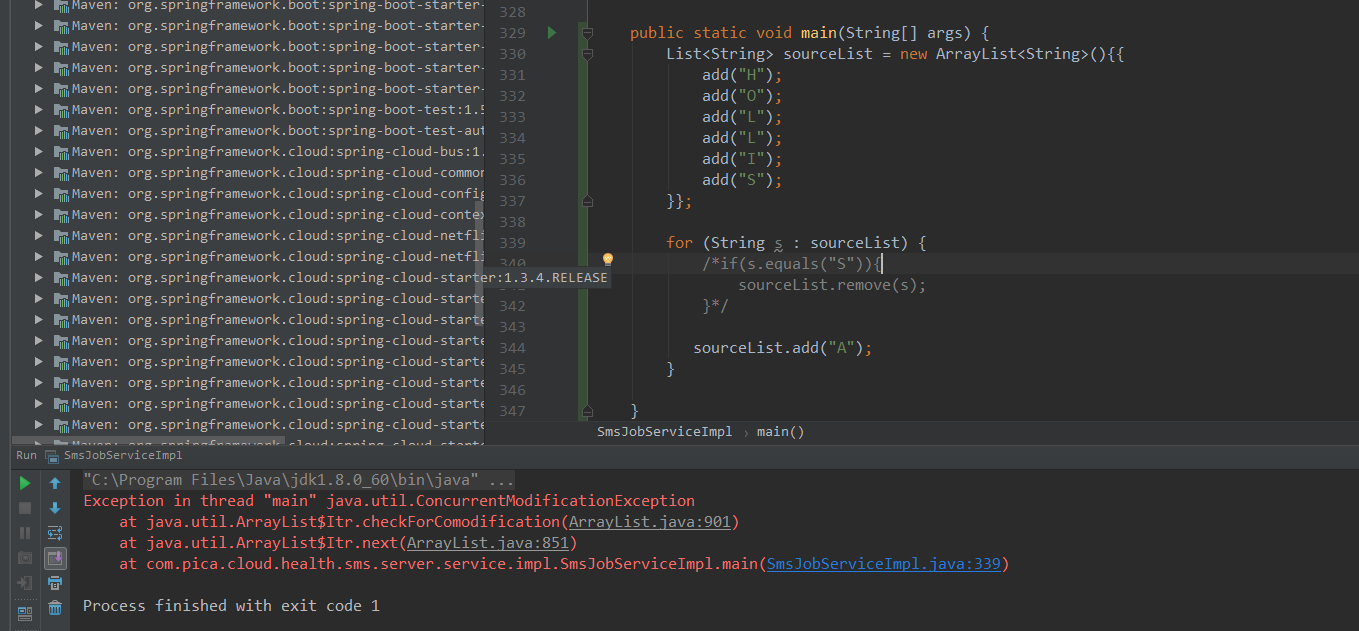The width and height of the screenshot is (1359, 631).
Task: Select the SmsJobServiceImpl run tab
Action: tap(122, 455)
